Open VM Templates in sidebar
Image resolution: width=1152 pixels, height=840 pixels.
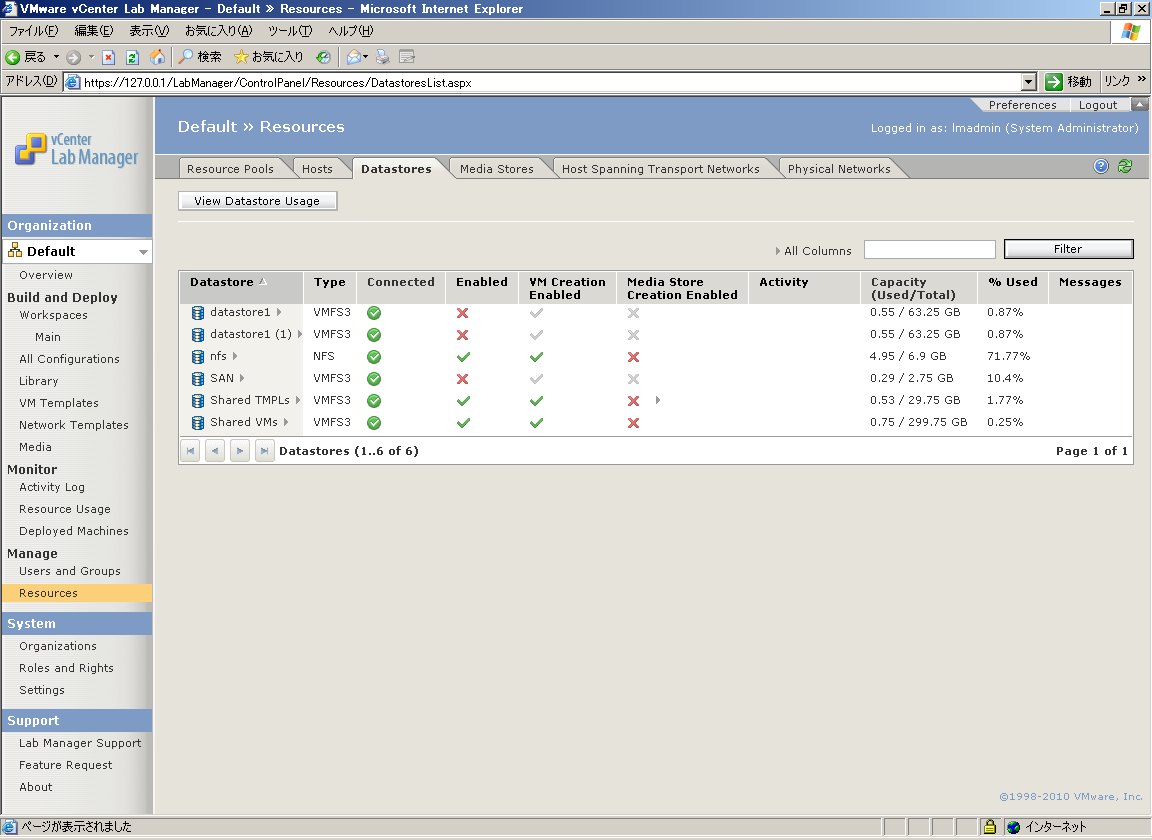(x=59, y=403)
